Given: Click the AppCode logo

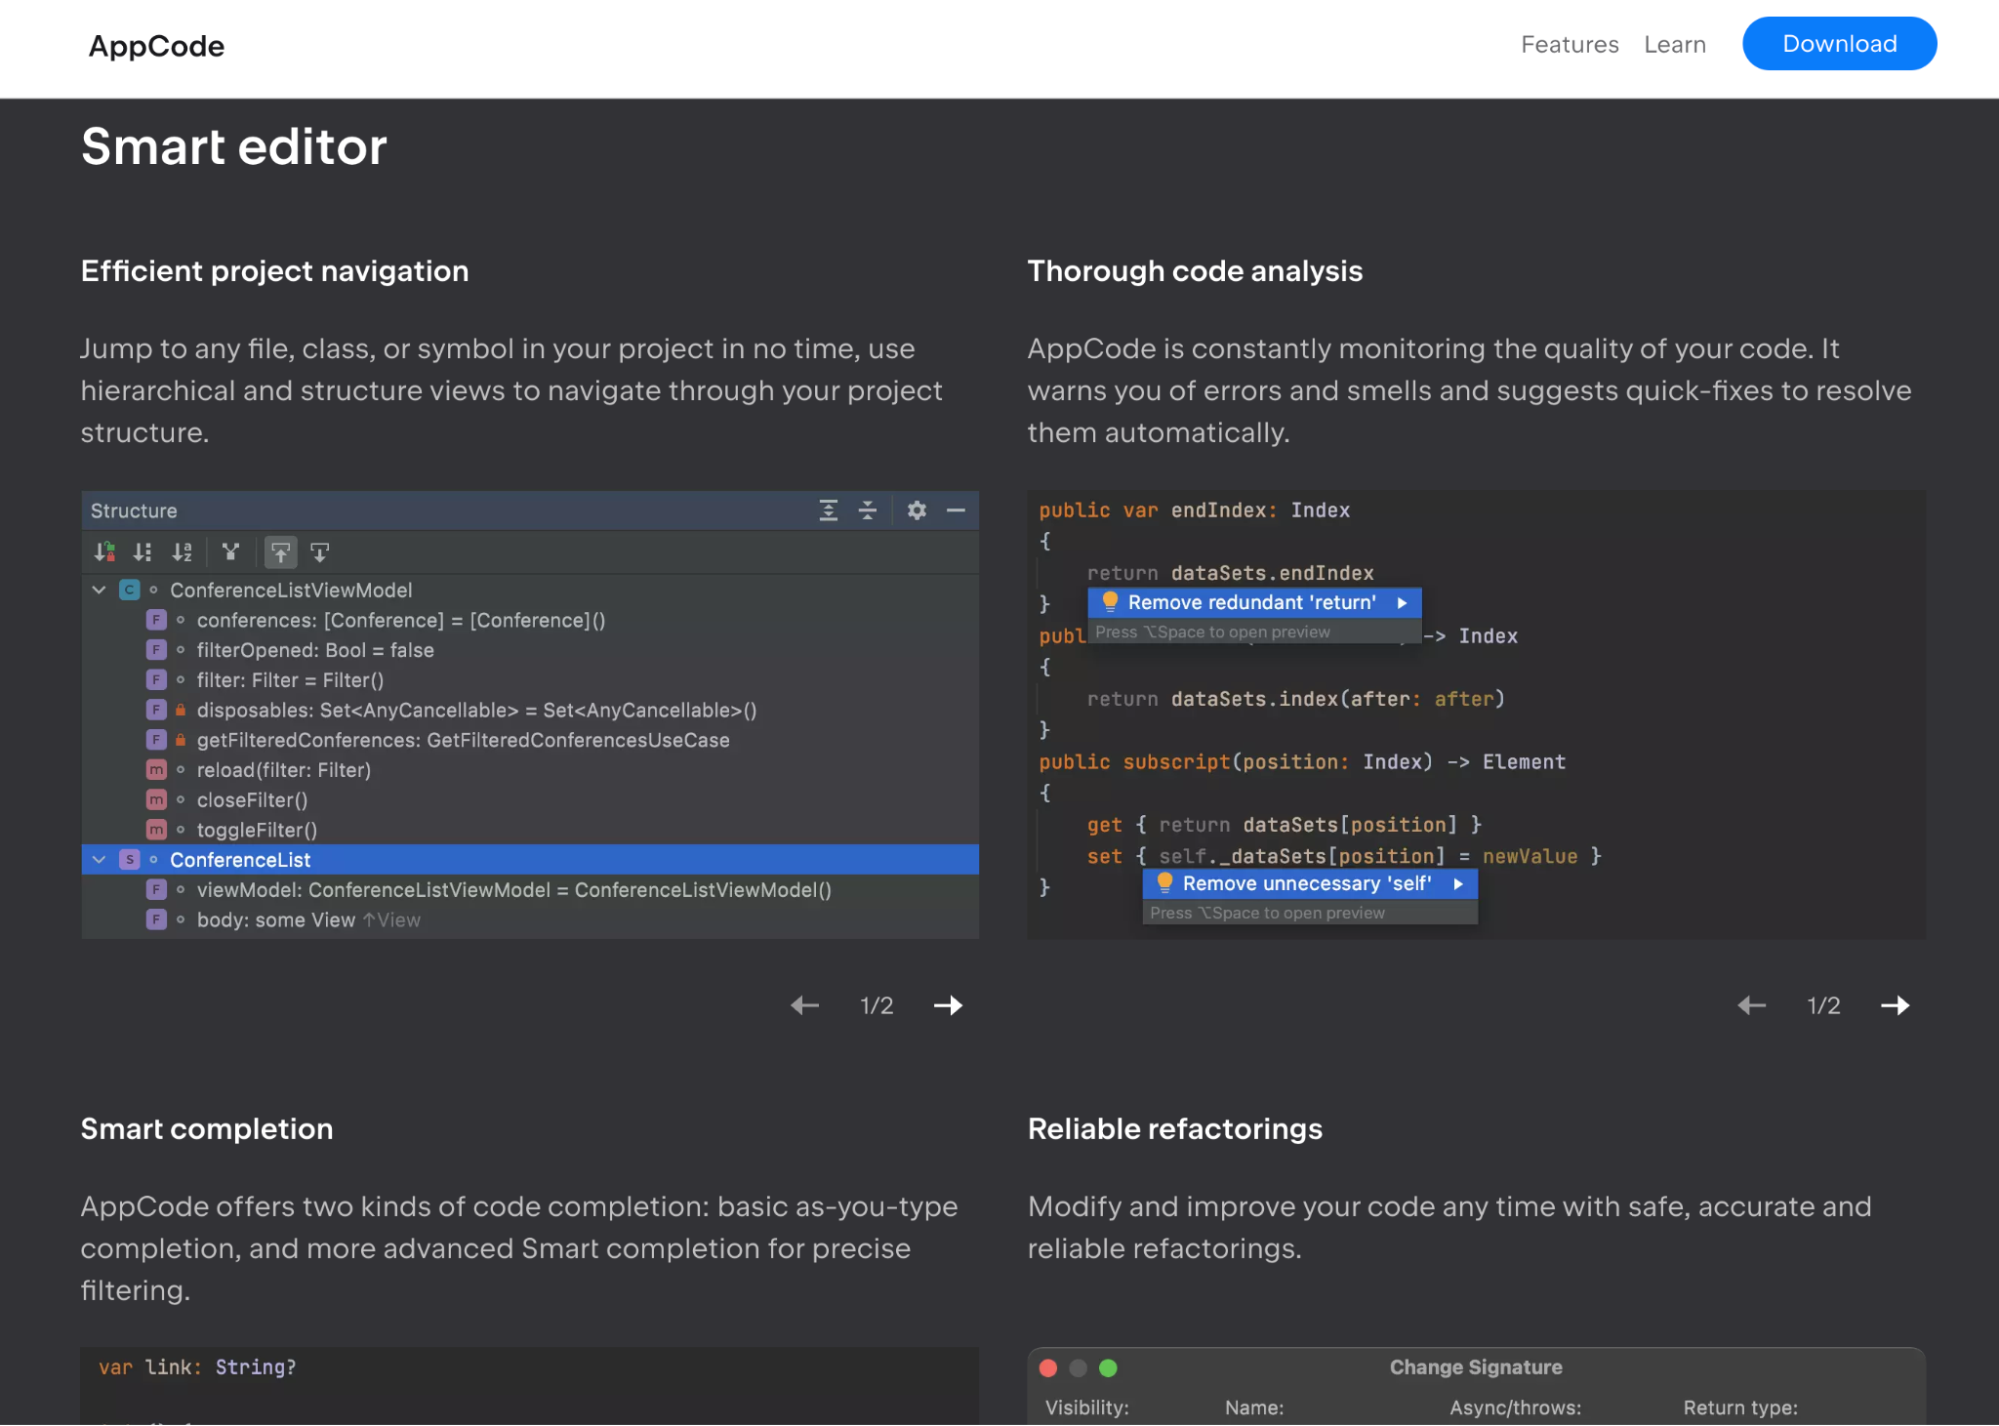Looking at the screenshot, I should (156, 46).
